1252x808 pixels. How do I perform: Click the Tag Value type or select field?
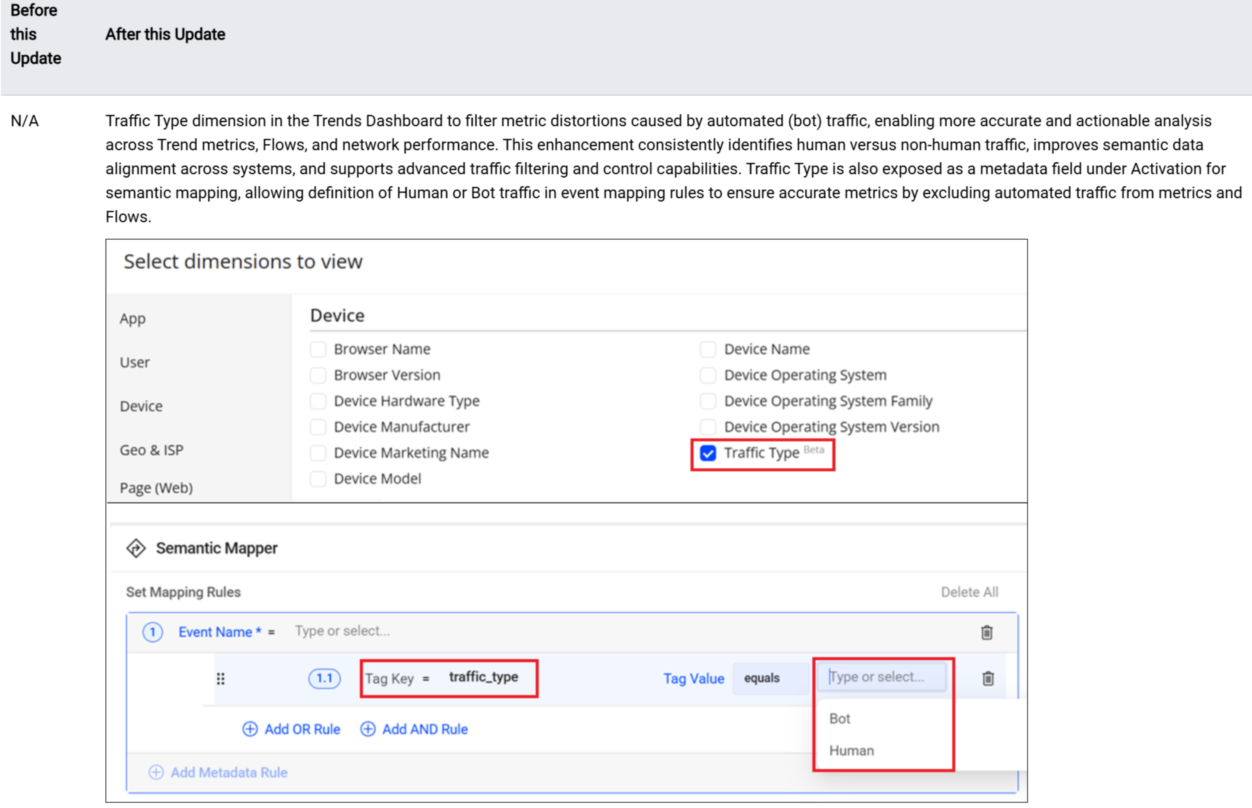[x=884, y=677]
